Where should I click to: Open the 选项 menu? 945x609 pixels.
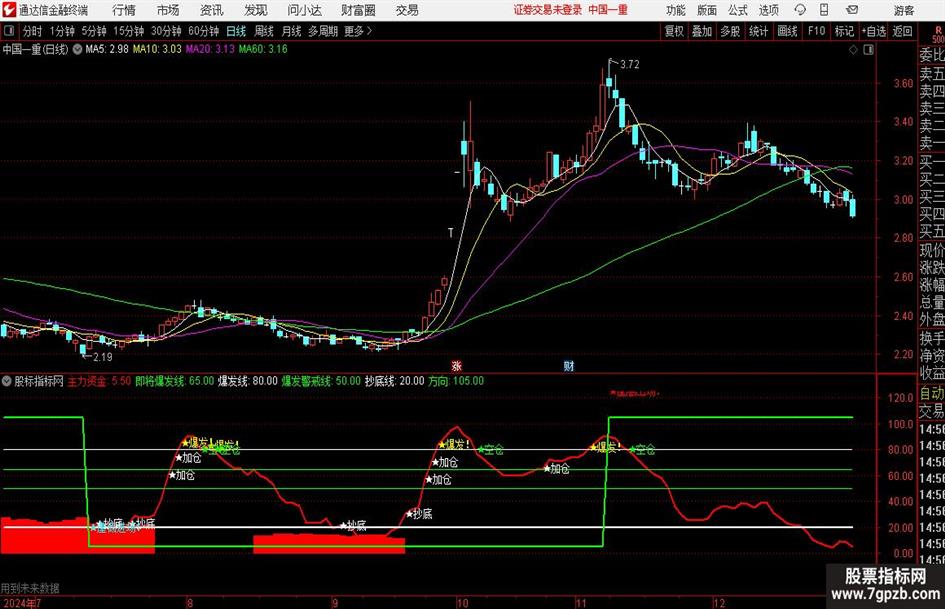[768, 10]
